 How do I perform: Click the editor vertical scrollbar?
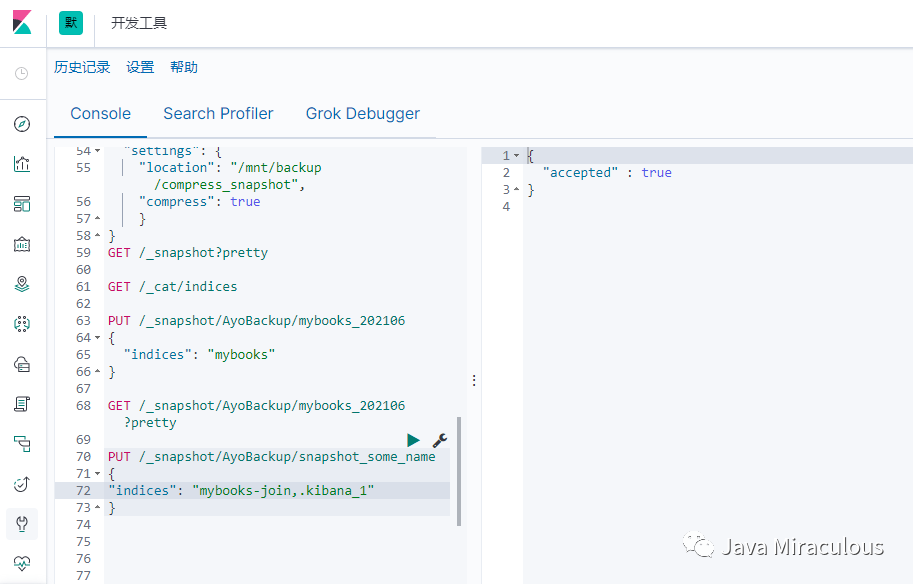click(459, 470)
